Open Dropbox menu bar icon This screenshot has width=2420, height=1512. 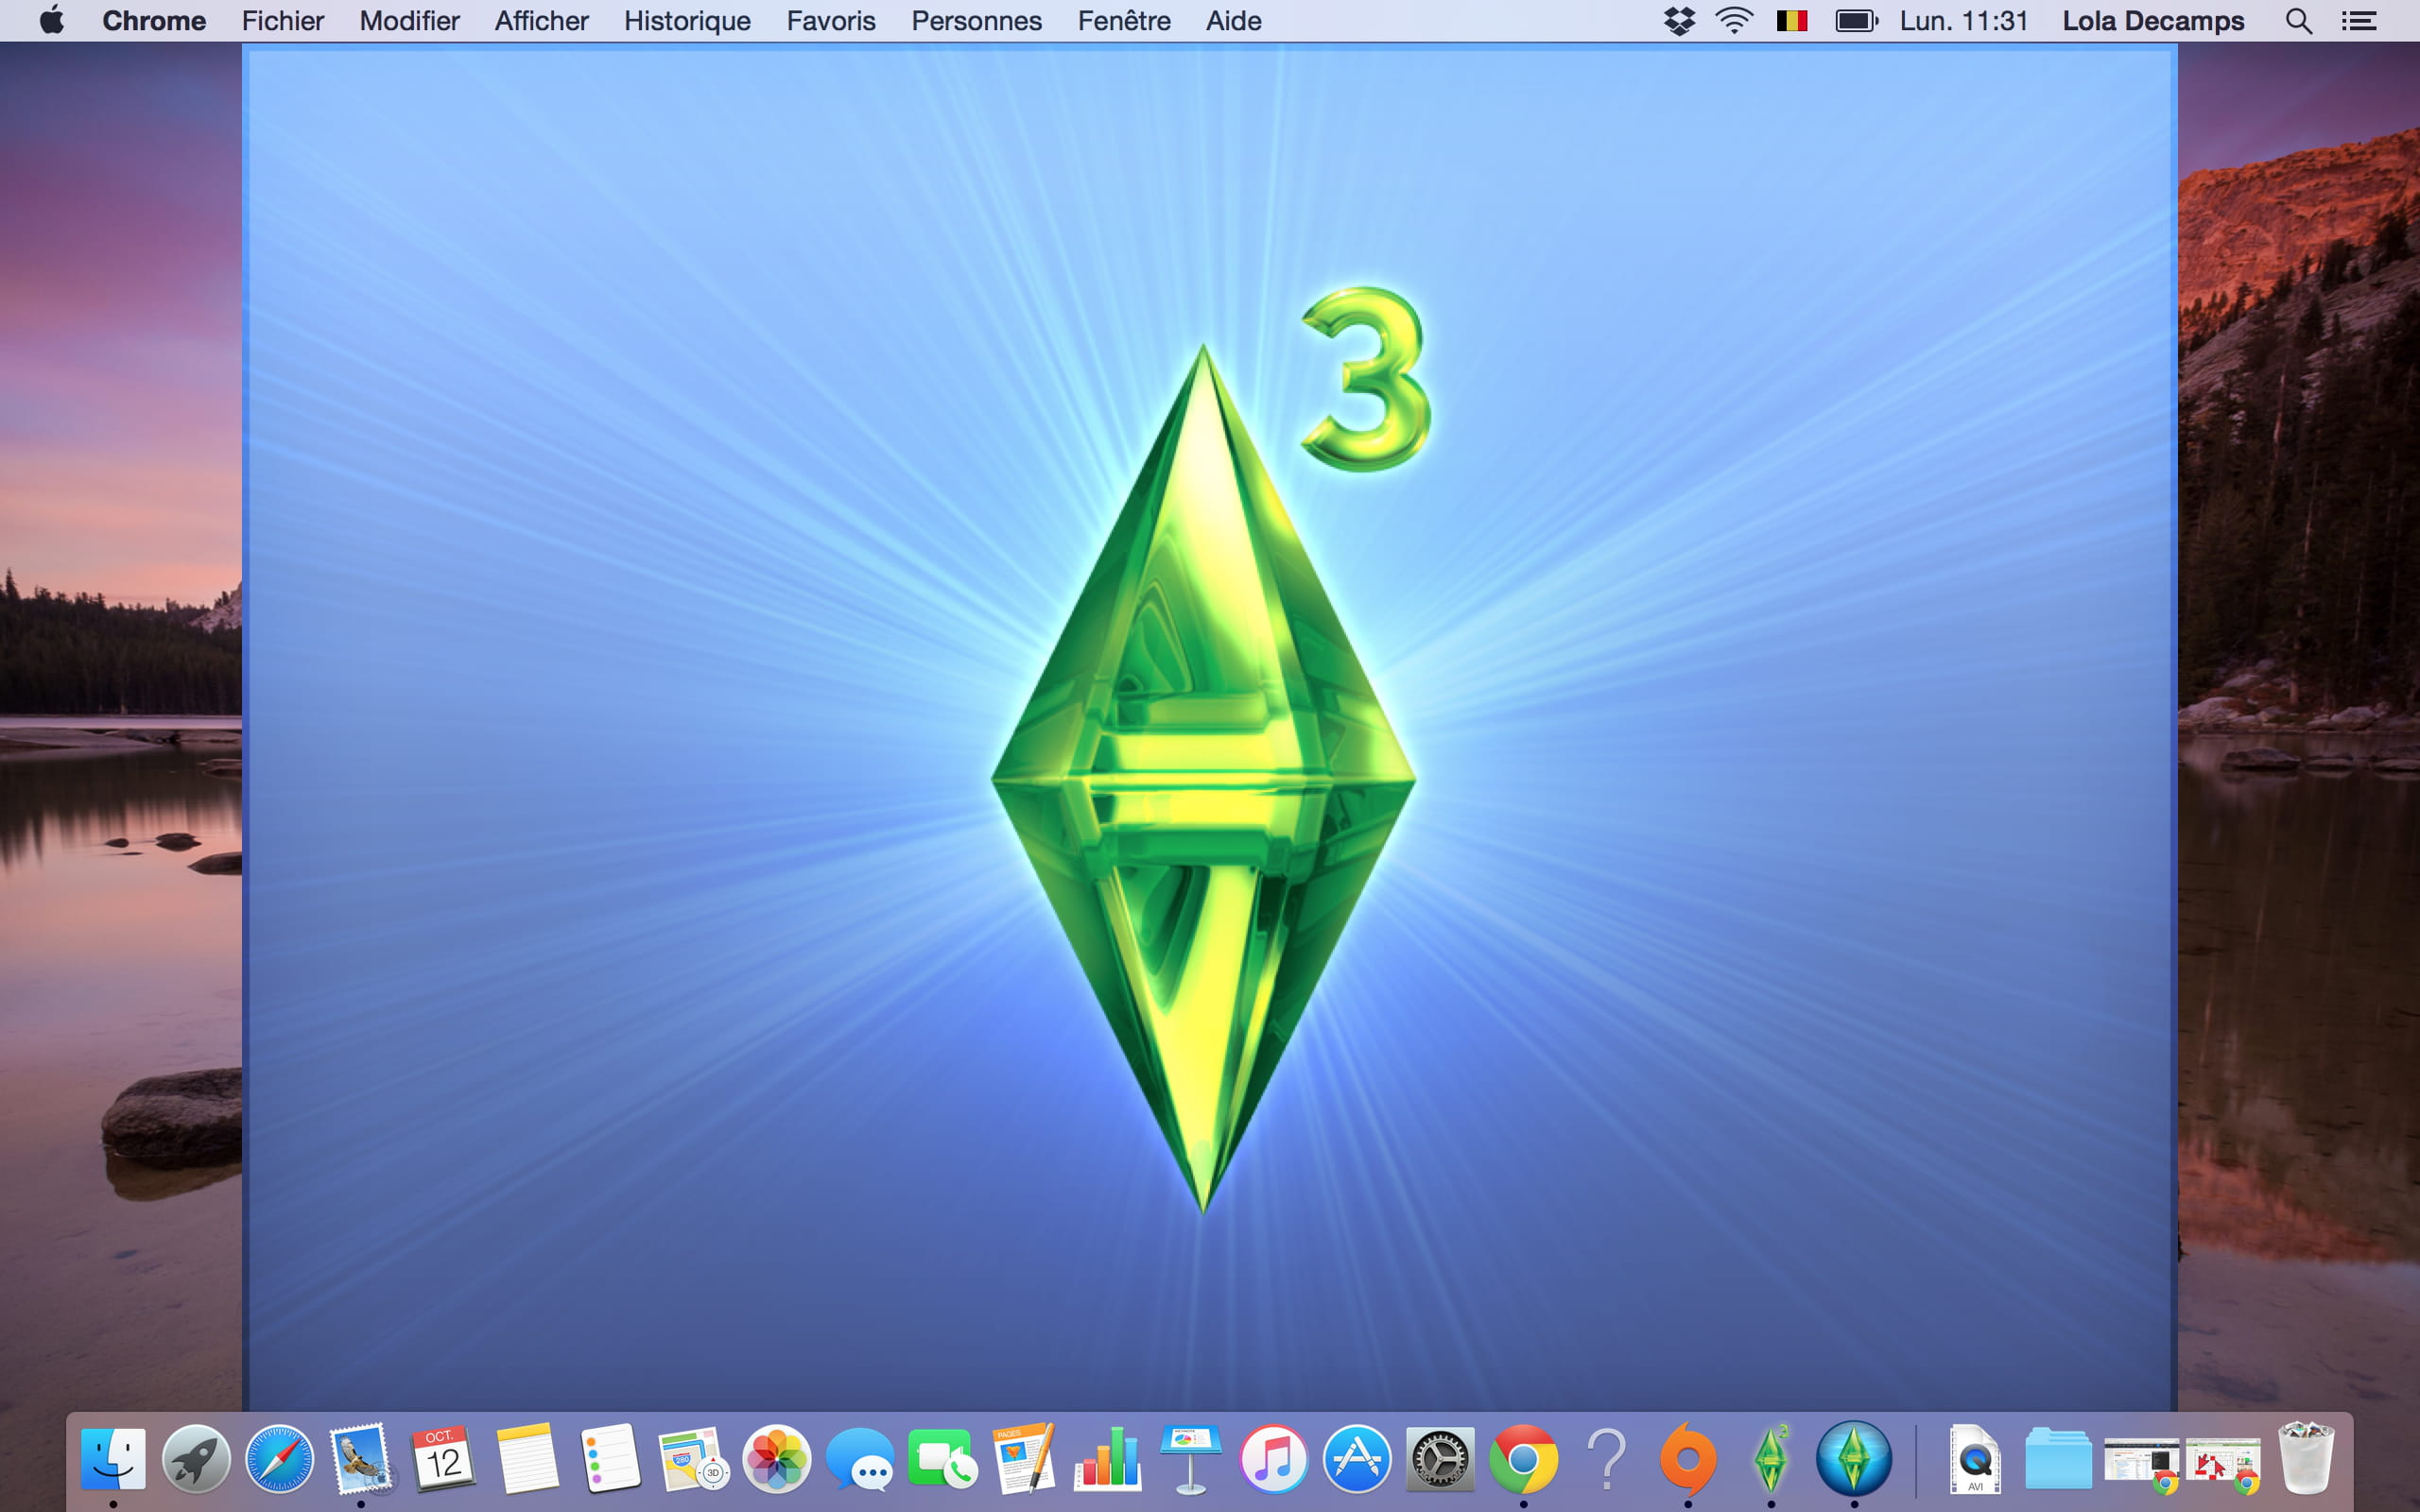click(x=1679, y=20)
